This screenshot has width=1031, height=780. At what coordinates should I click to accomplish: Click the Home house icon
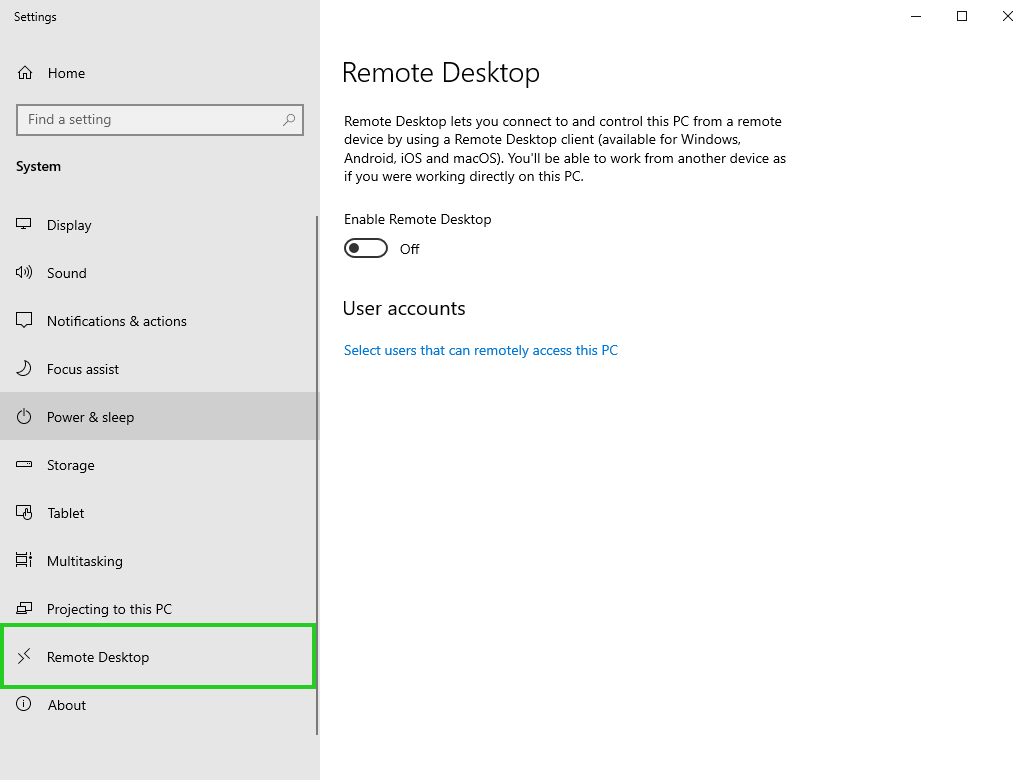pyautogui.click(x=25, y=73)
